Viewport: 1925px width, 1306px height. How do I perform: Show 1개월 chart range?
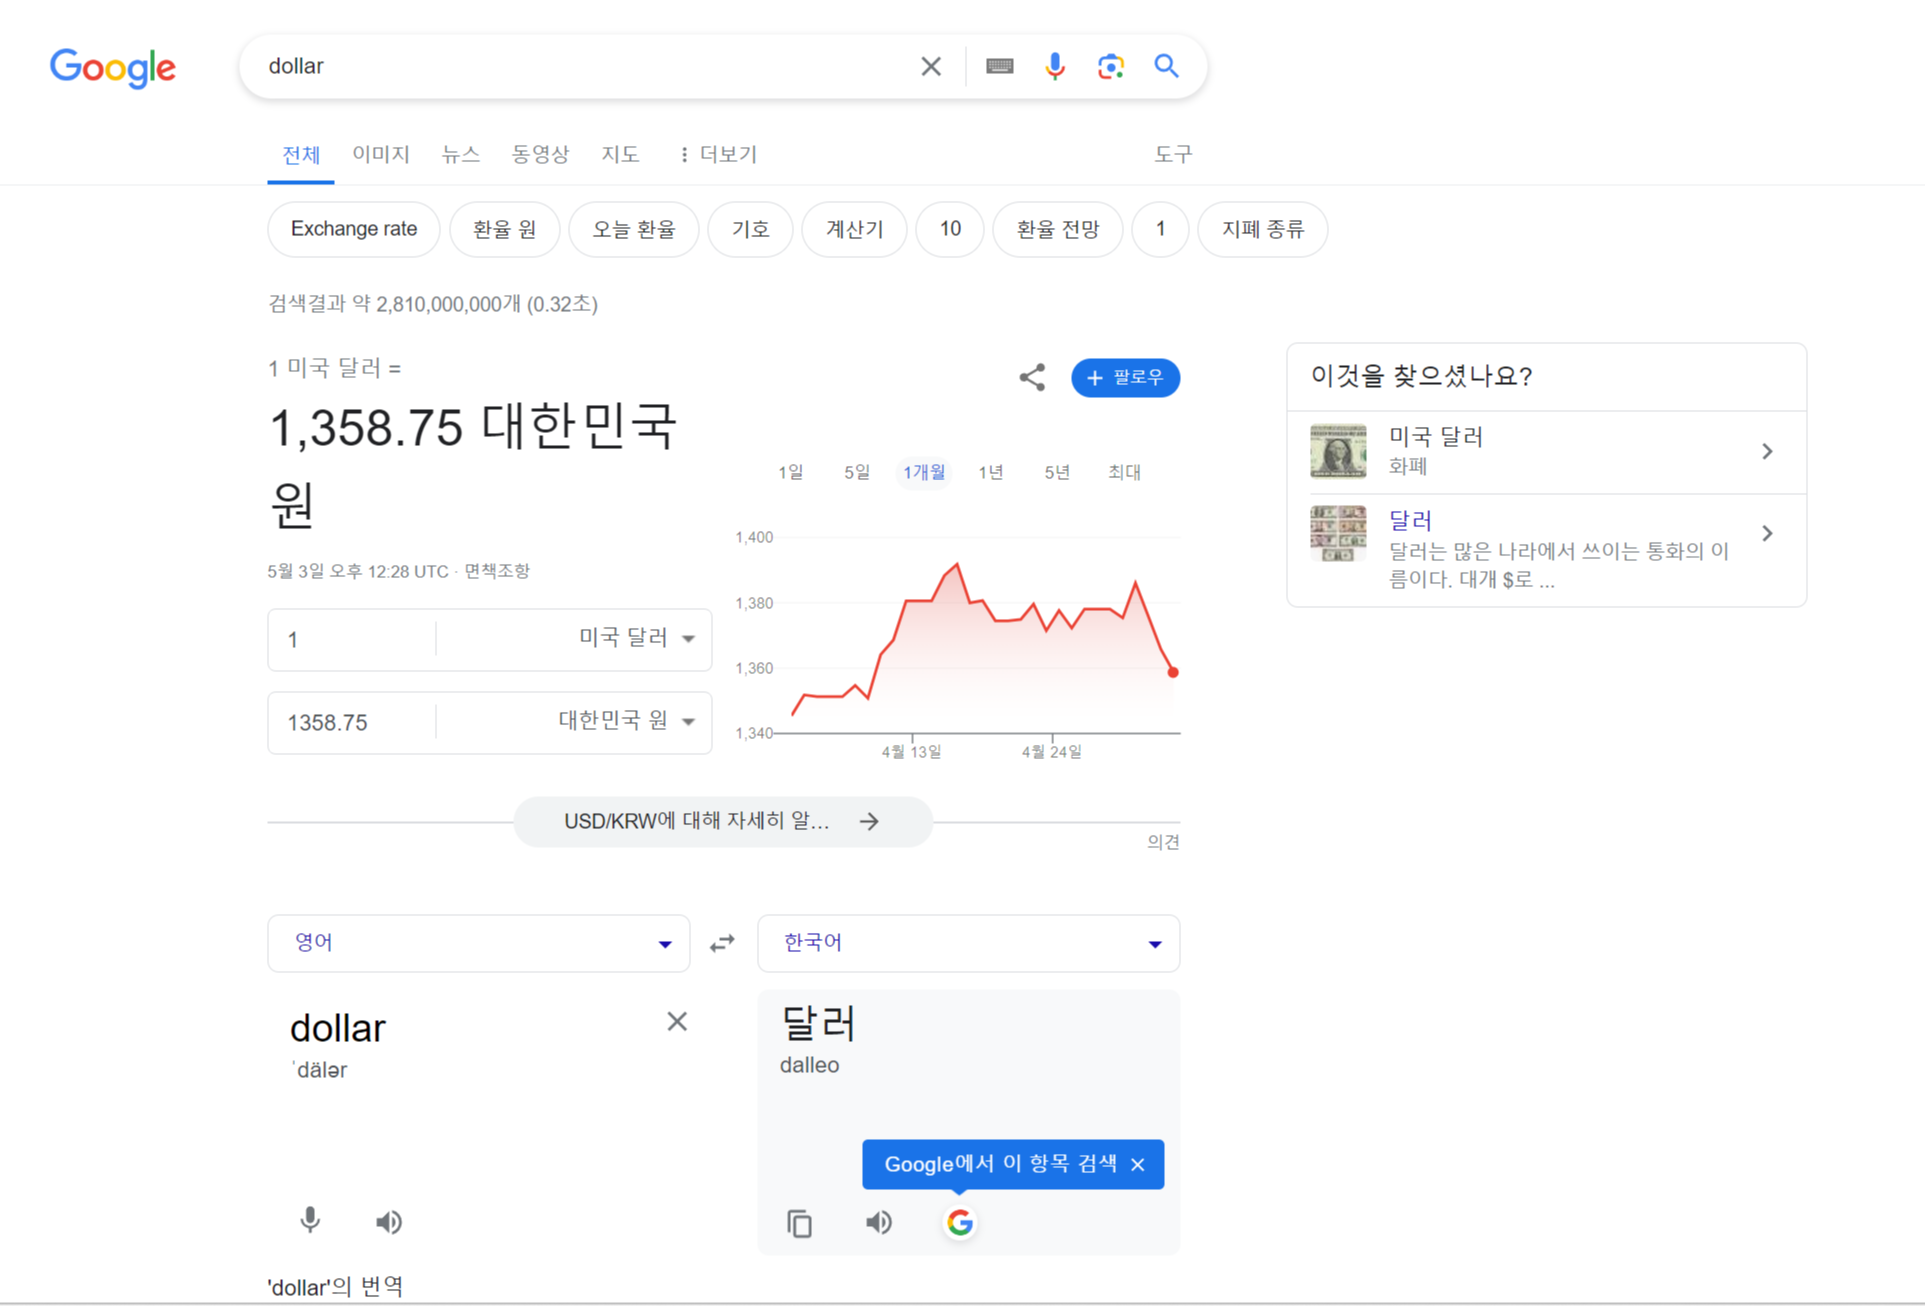[924, 472]
